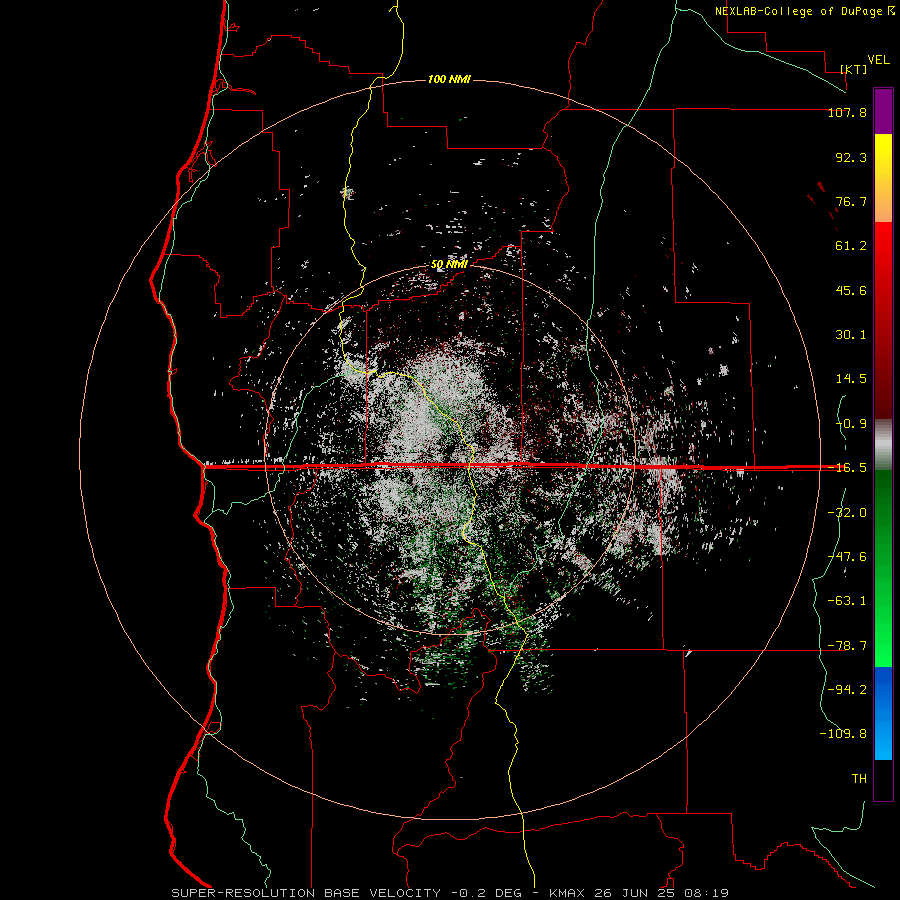The width and height of the screenshot is (900, 900).
Task: Click the -109.8 scale value
Action: (843, 734)
